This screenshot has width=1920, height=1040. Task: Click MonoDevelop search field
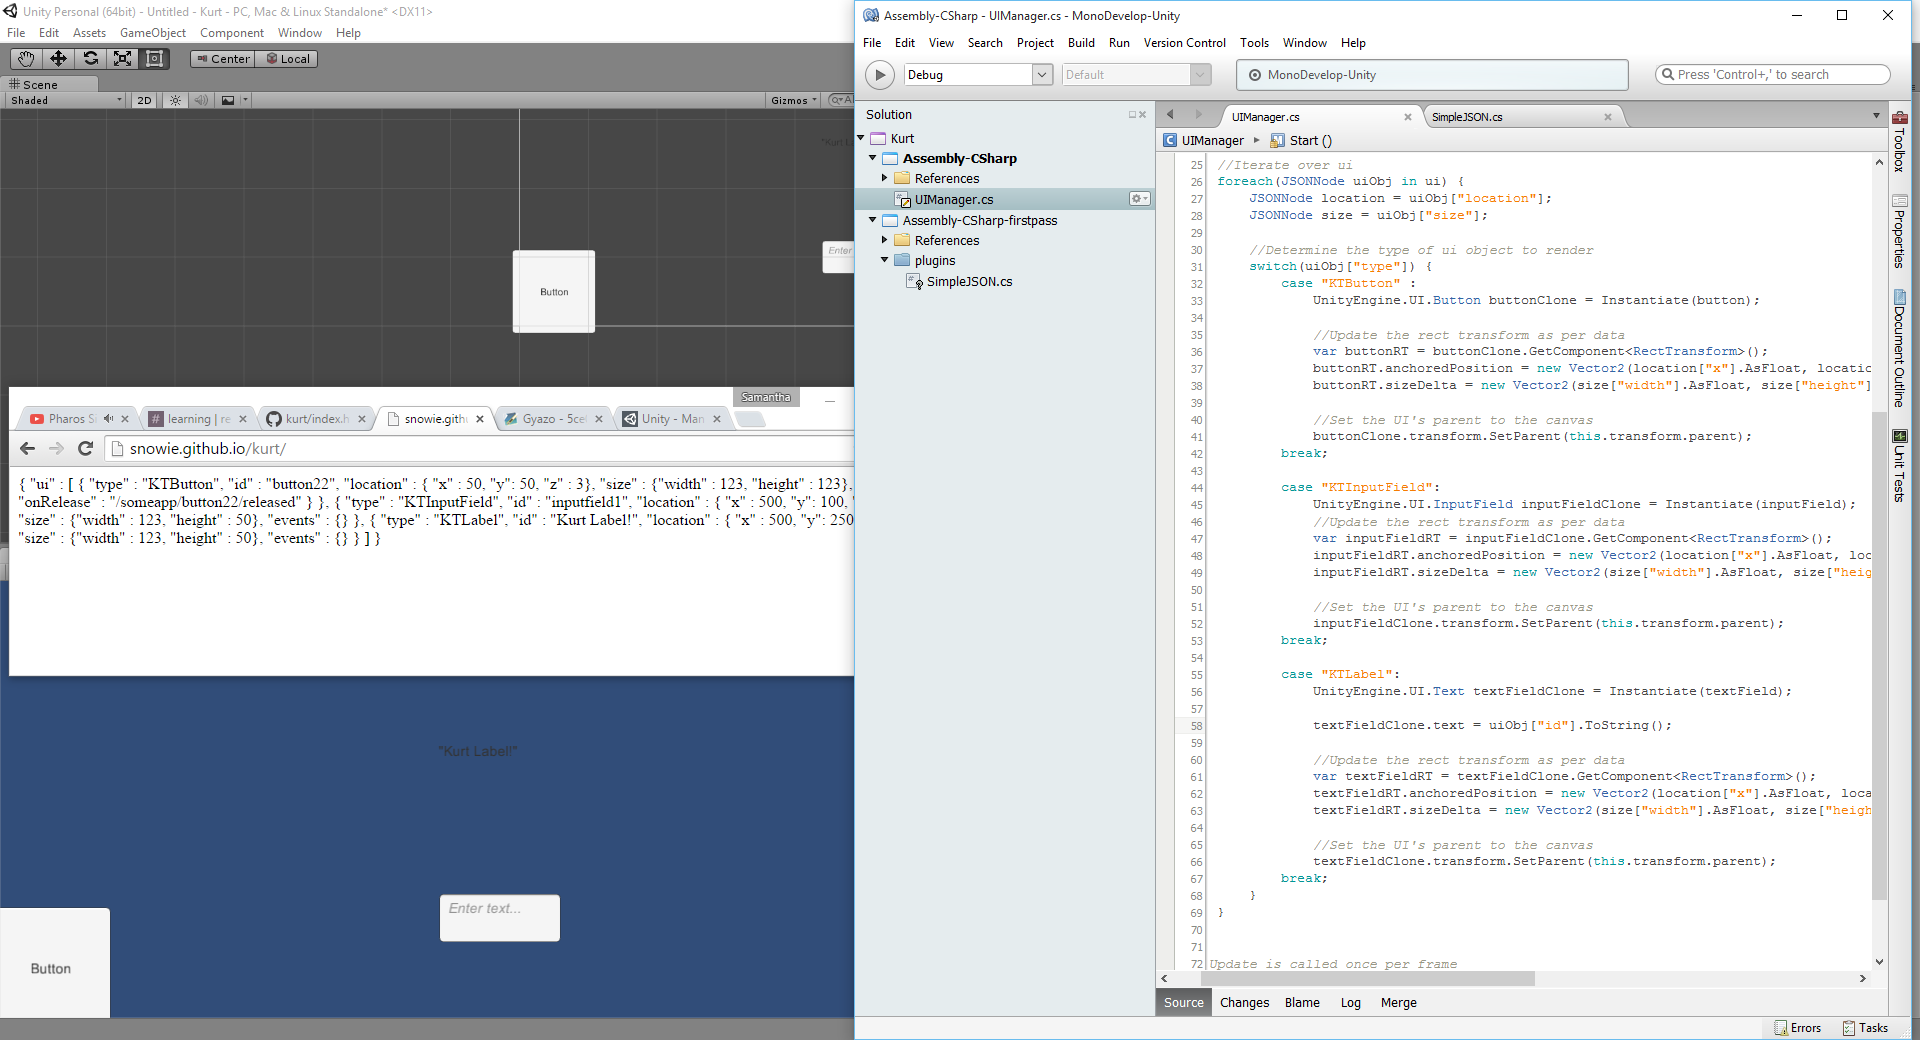(x=1773, y=75)
